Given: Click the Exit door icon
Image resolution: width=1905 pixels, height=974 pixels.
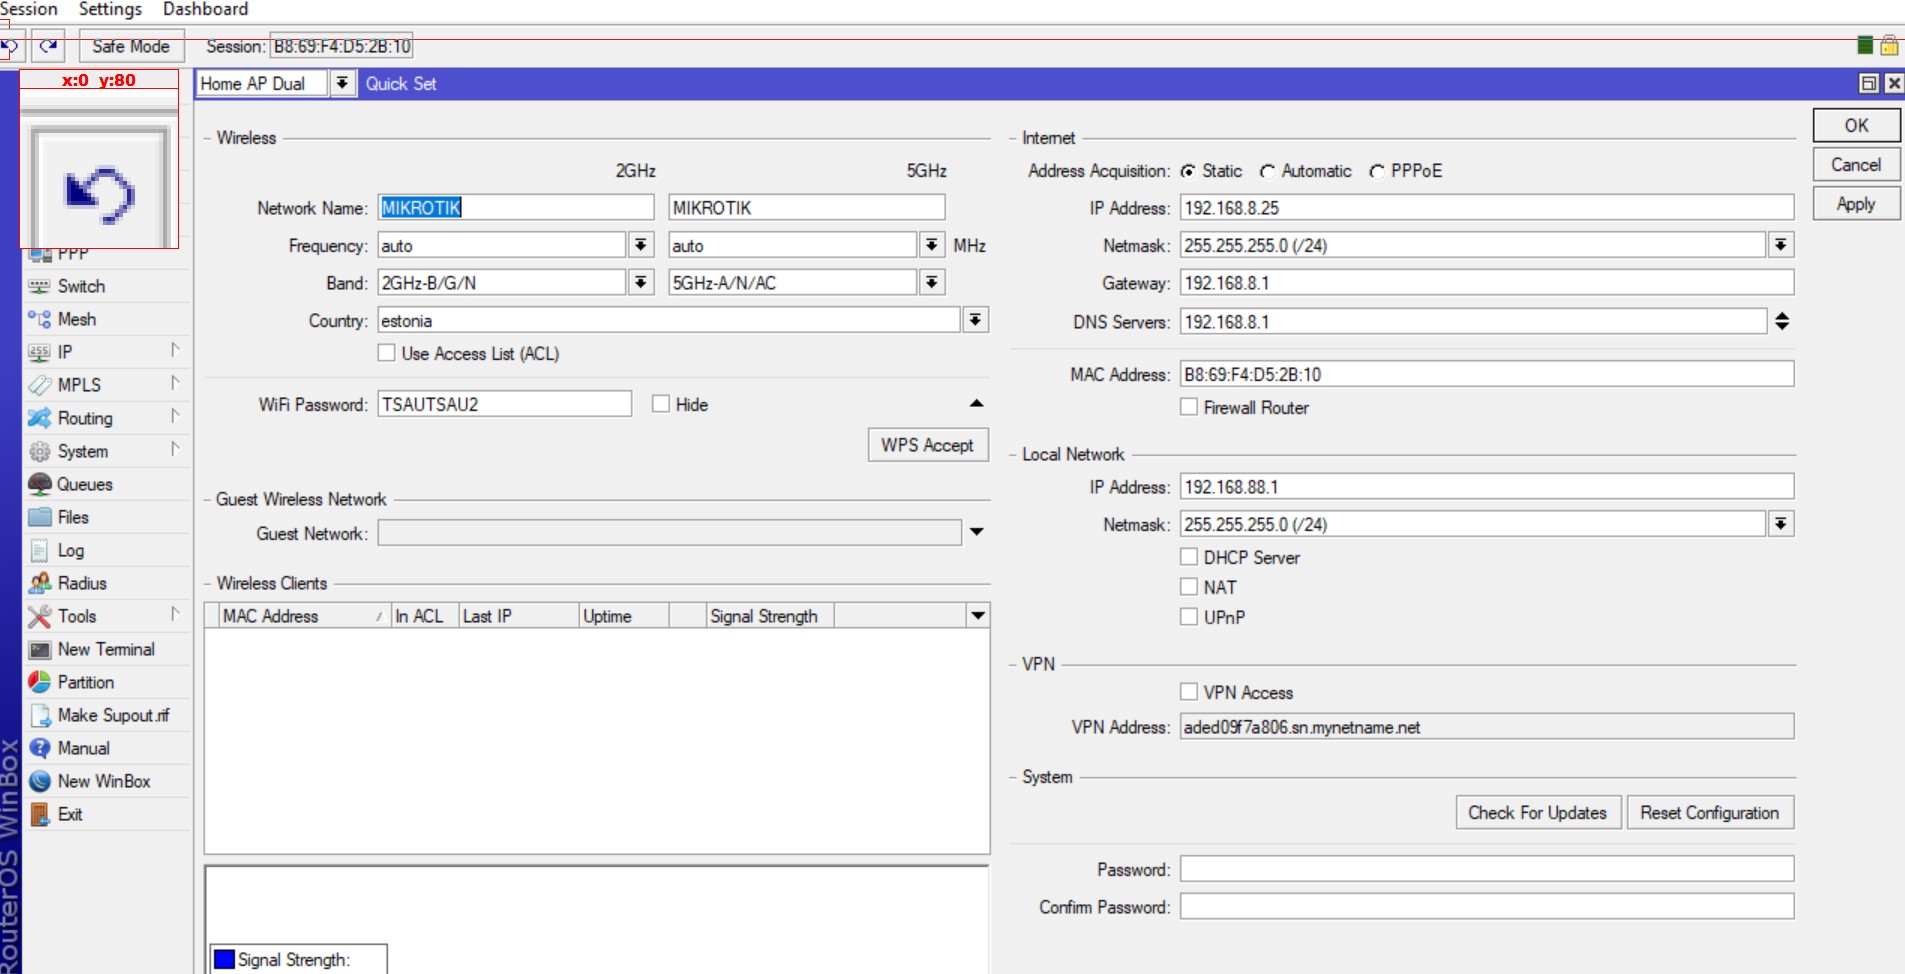Looking at the screenshot, I should (x=40, y=814).
